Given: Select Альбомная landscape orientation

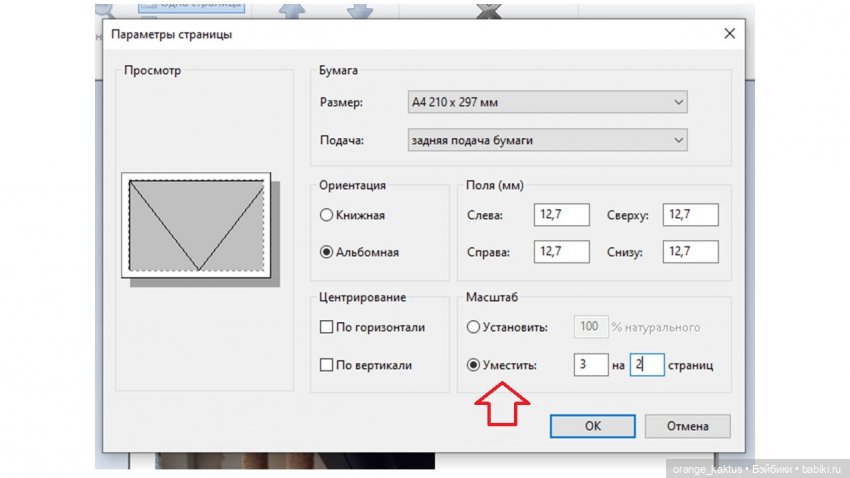Looking at the screenshot, I should [x=326, y=252].
